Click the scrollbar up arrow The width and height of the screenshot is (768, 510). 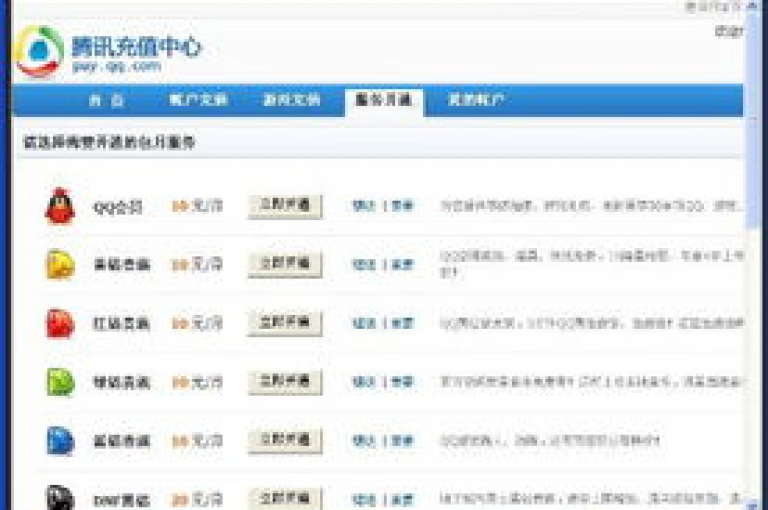click(752, 6)
